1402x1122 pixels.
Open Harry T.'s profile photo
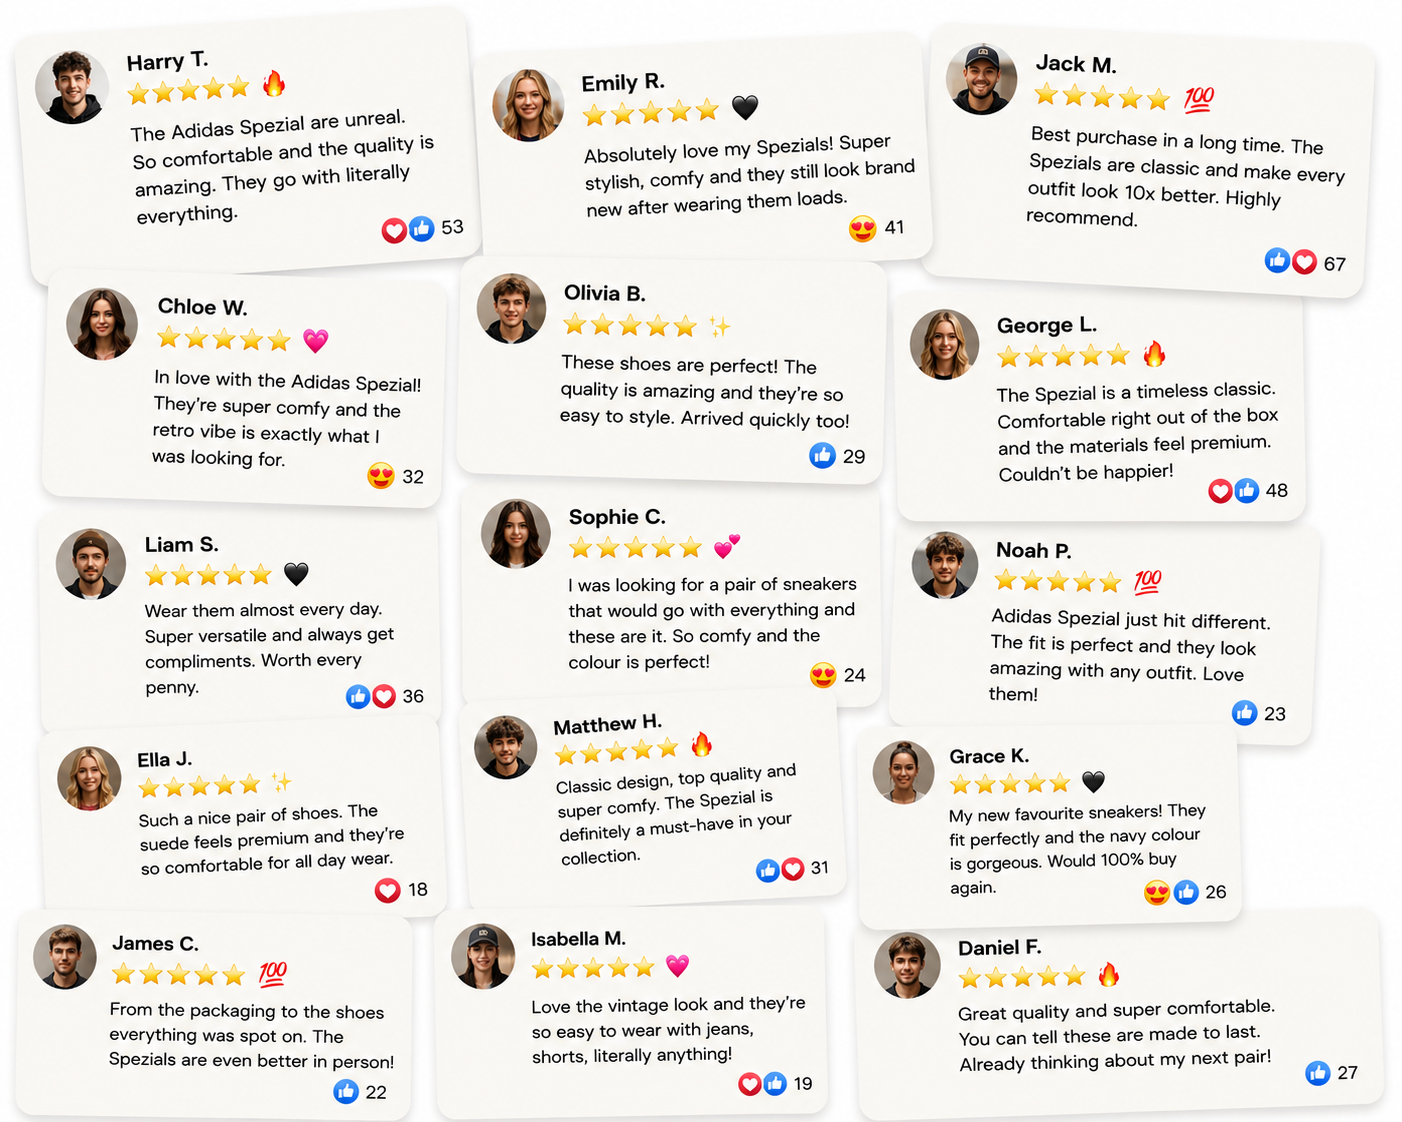coord(72,87)
